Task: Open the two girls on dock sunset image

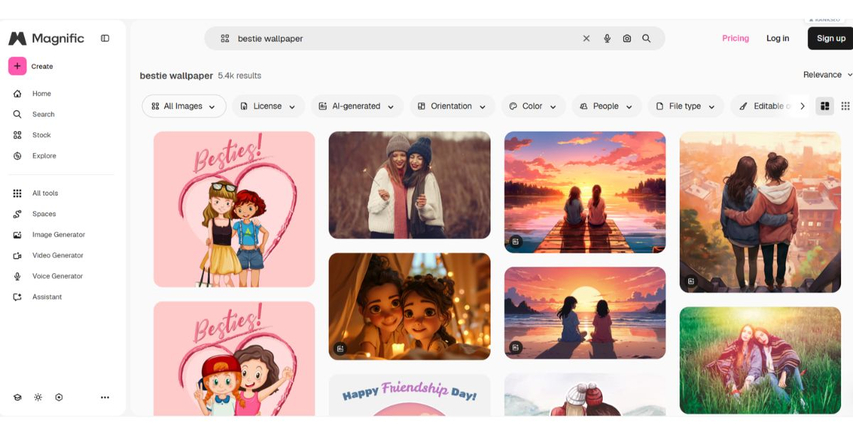Action: pyautogui.click(x=585, y=192)
